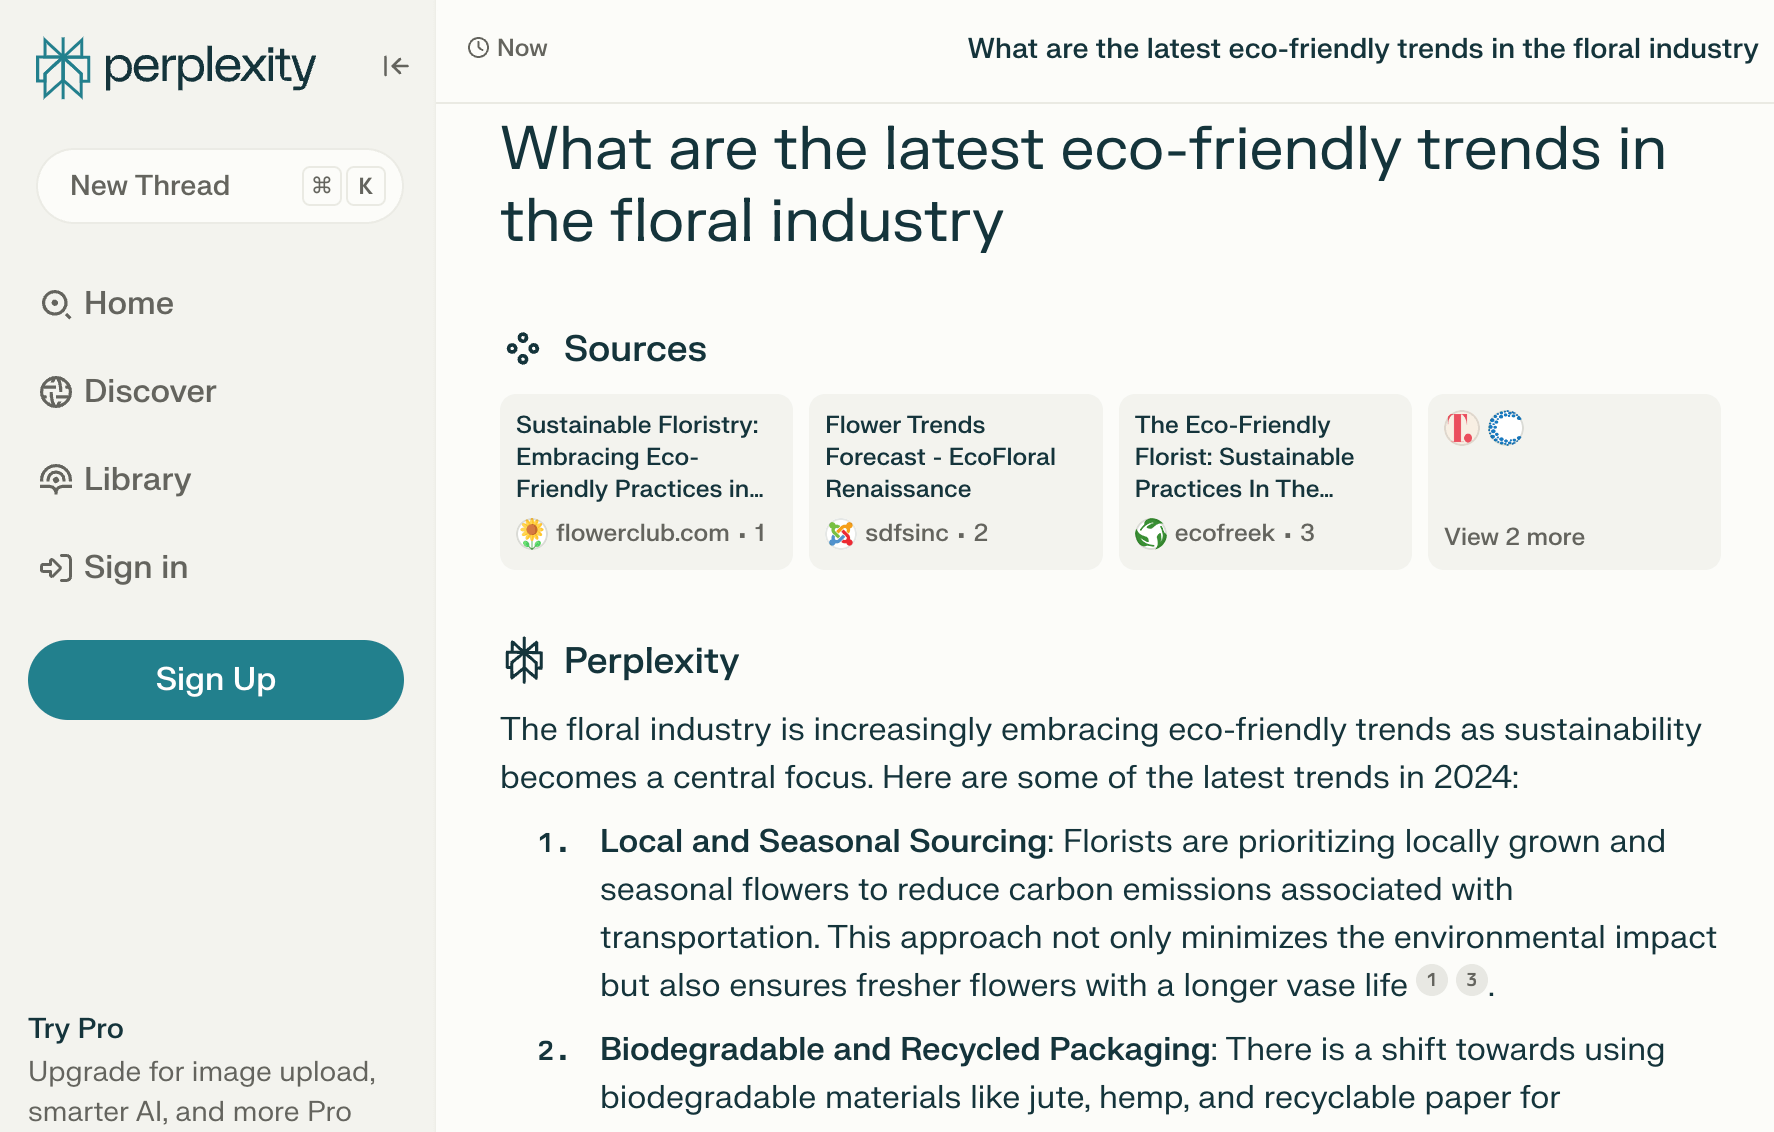
Task: Click the Perplexity logo icon
Action: (63, 67)
